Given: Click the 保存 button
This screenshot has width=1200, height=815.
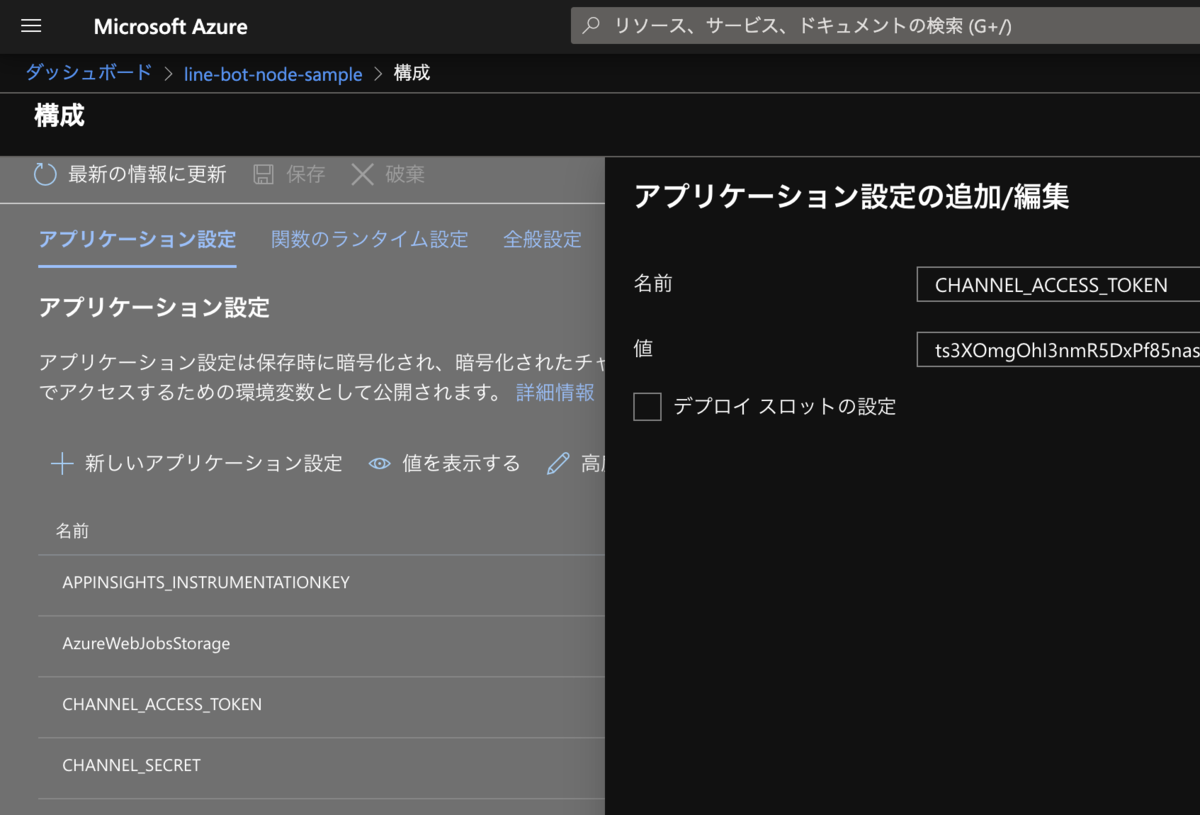Looking at the screenshot, I should (289, 174).
